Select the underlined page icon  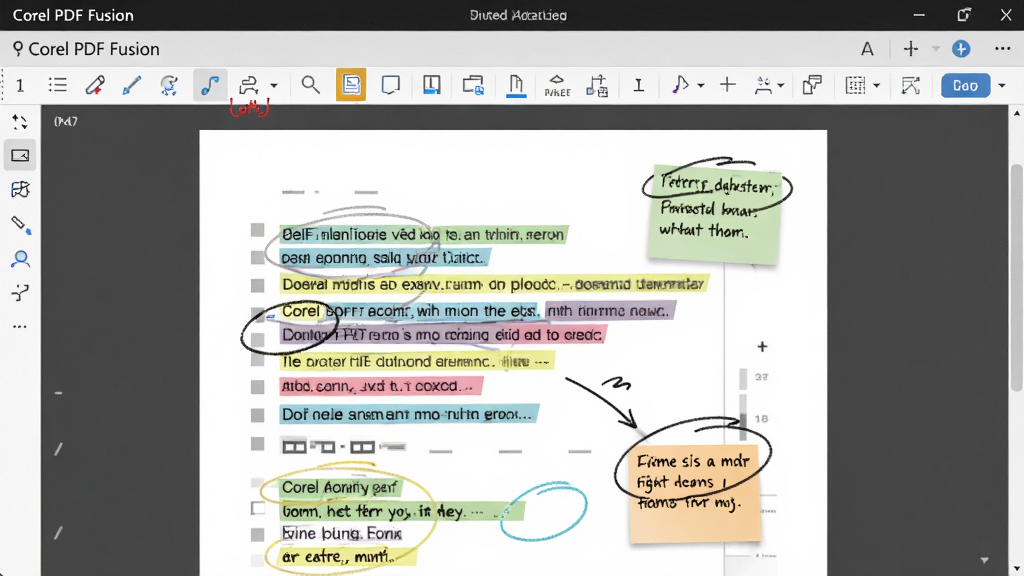pyautogui.click(x=516, y=86)
